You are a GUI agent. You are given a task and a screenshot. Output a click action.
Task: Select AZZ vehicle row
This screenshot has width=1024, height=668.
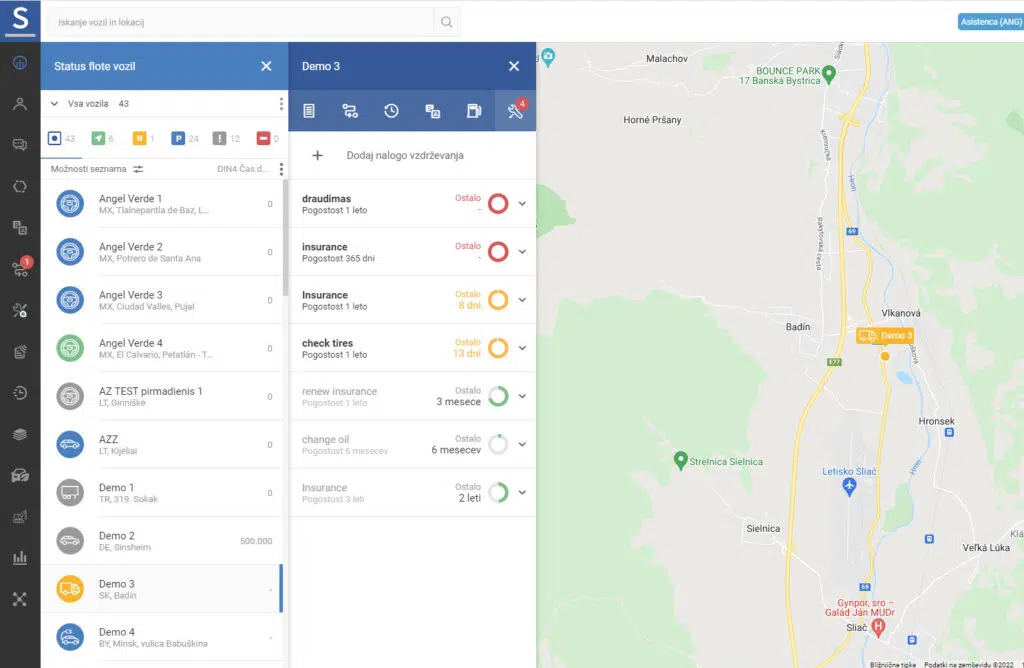[x=162, y=445]
